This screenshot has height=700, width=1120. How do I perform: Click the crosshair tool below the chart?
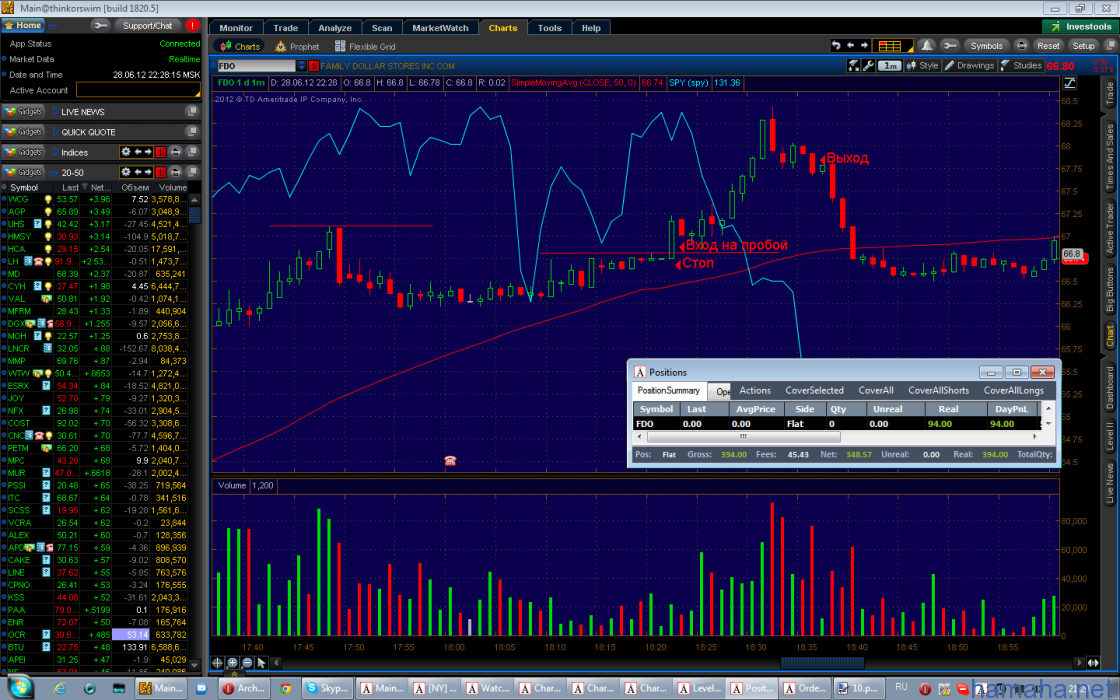(218, 663)
